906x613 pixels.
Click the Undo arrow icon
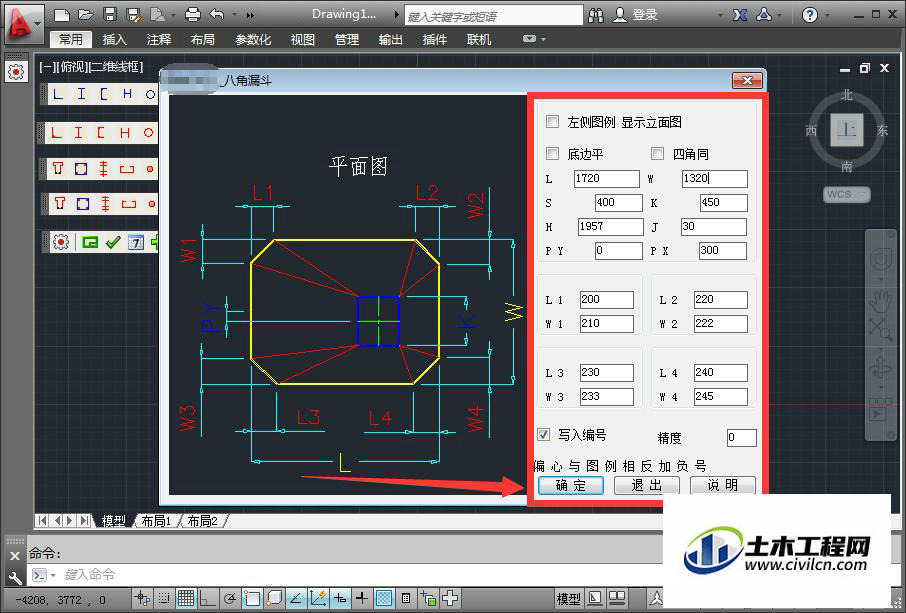(x=217, y=14)
